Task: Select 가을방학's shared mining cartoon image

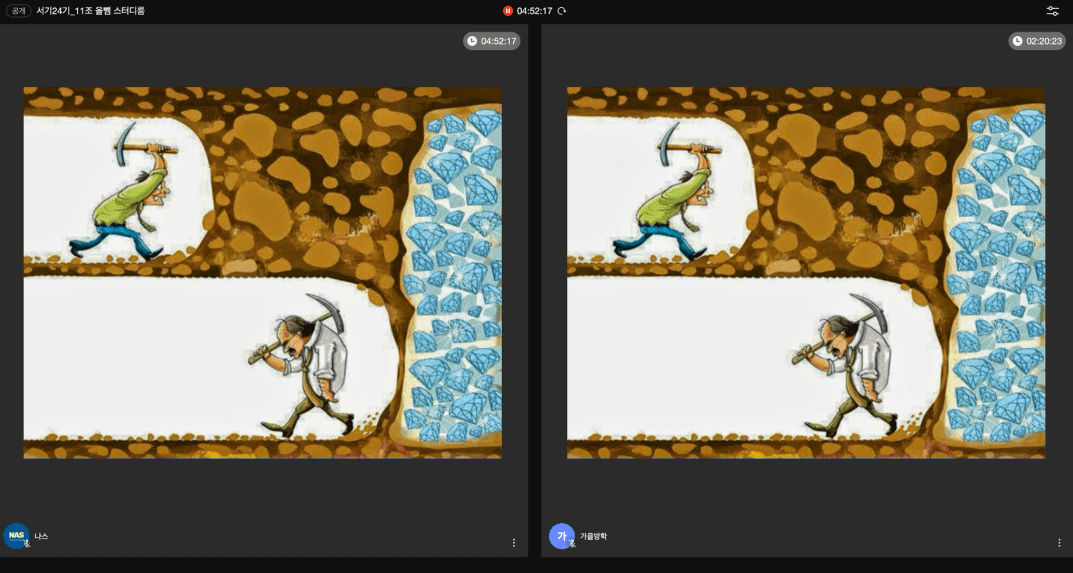Action: [x=806, y=272]
